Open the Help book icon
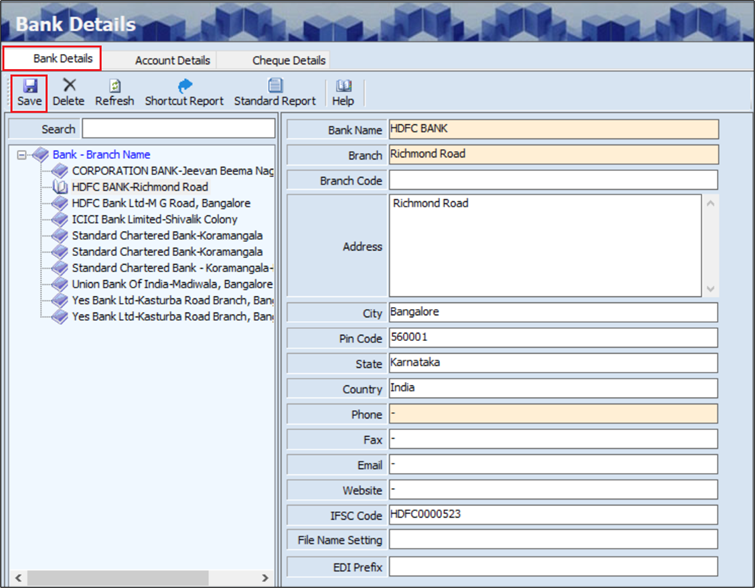Image resolution: width=755 pixels, height=588 pixels. coord(343,86)
